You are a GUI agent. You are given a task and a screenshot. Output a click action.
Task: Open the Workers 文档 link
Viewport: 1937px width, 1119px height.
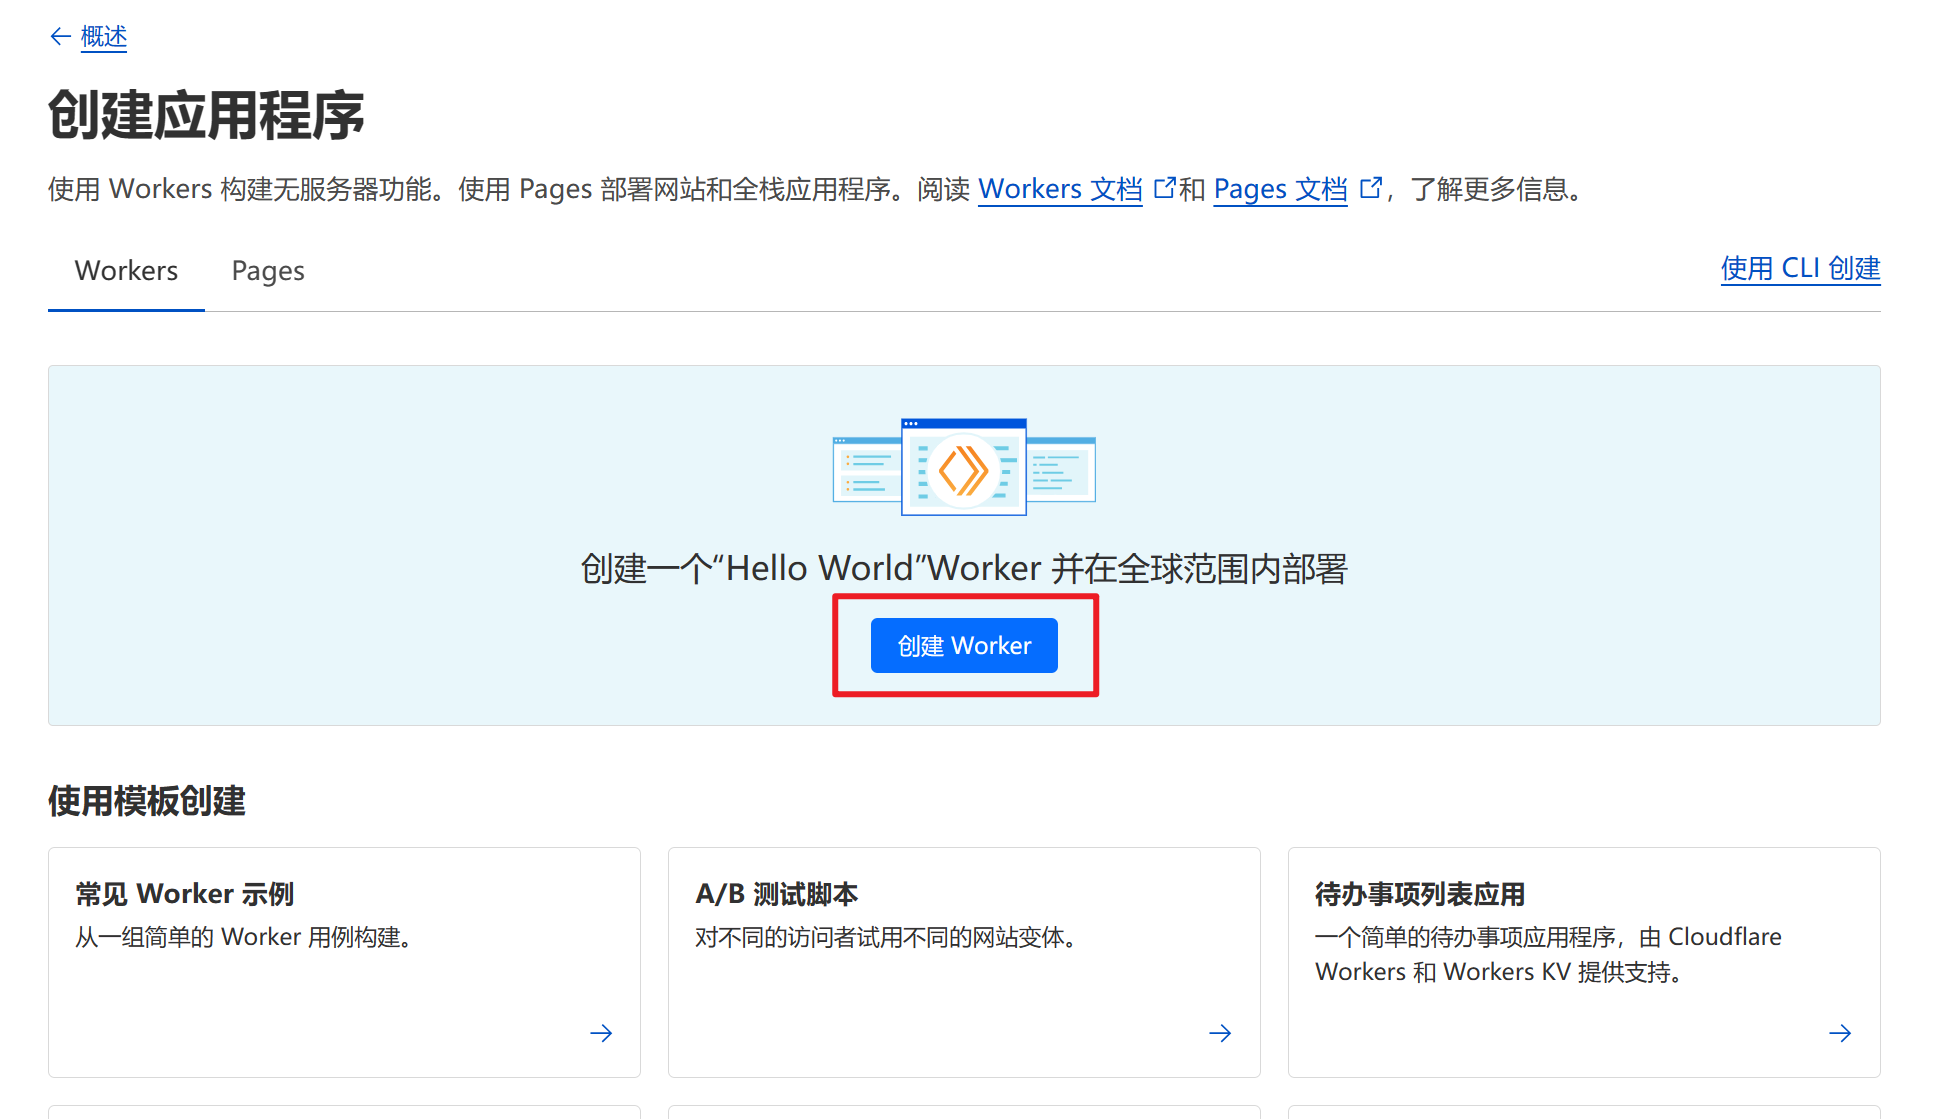coord(1059,189)
